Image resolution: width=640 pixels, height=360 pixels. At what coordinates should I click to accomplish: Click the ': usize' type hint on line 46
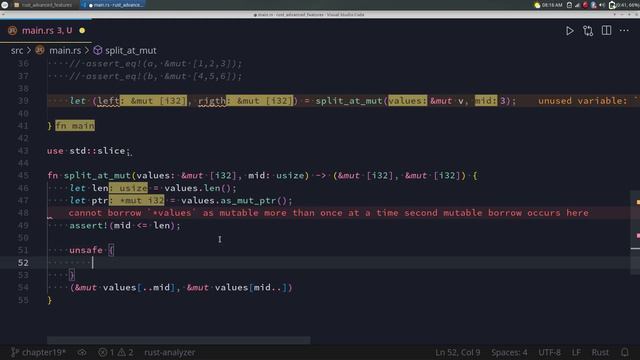pyautogui.click(x=128, y=188)
